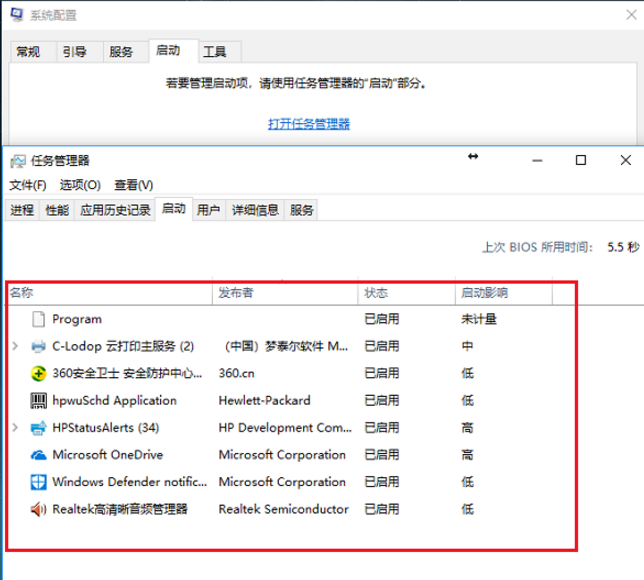Sort by the 状态 column header
Screen dimensions: 644x580
406,293
